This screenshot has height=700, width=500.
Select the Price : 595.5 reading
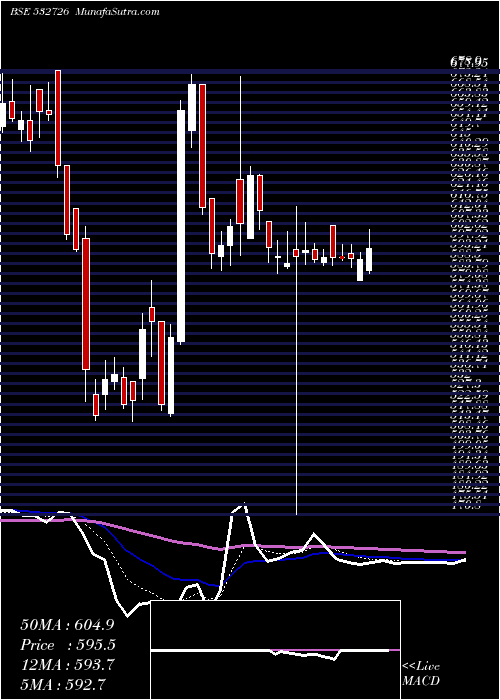tap(67, 645)
